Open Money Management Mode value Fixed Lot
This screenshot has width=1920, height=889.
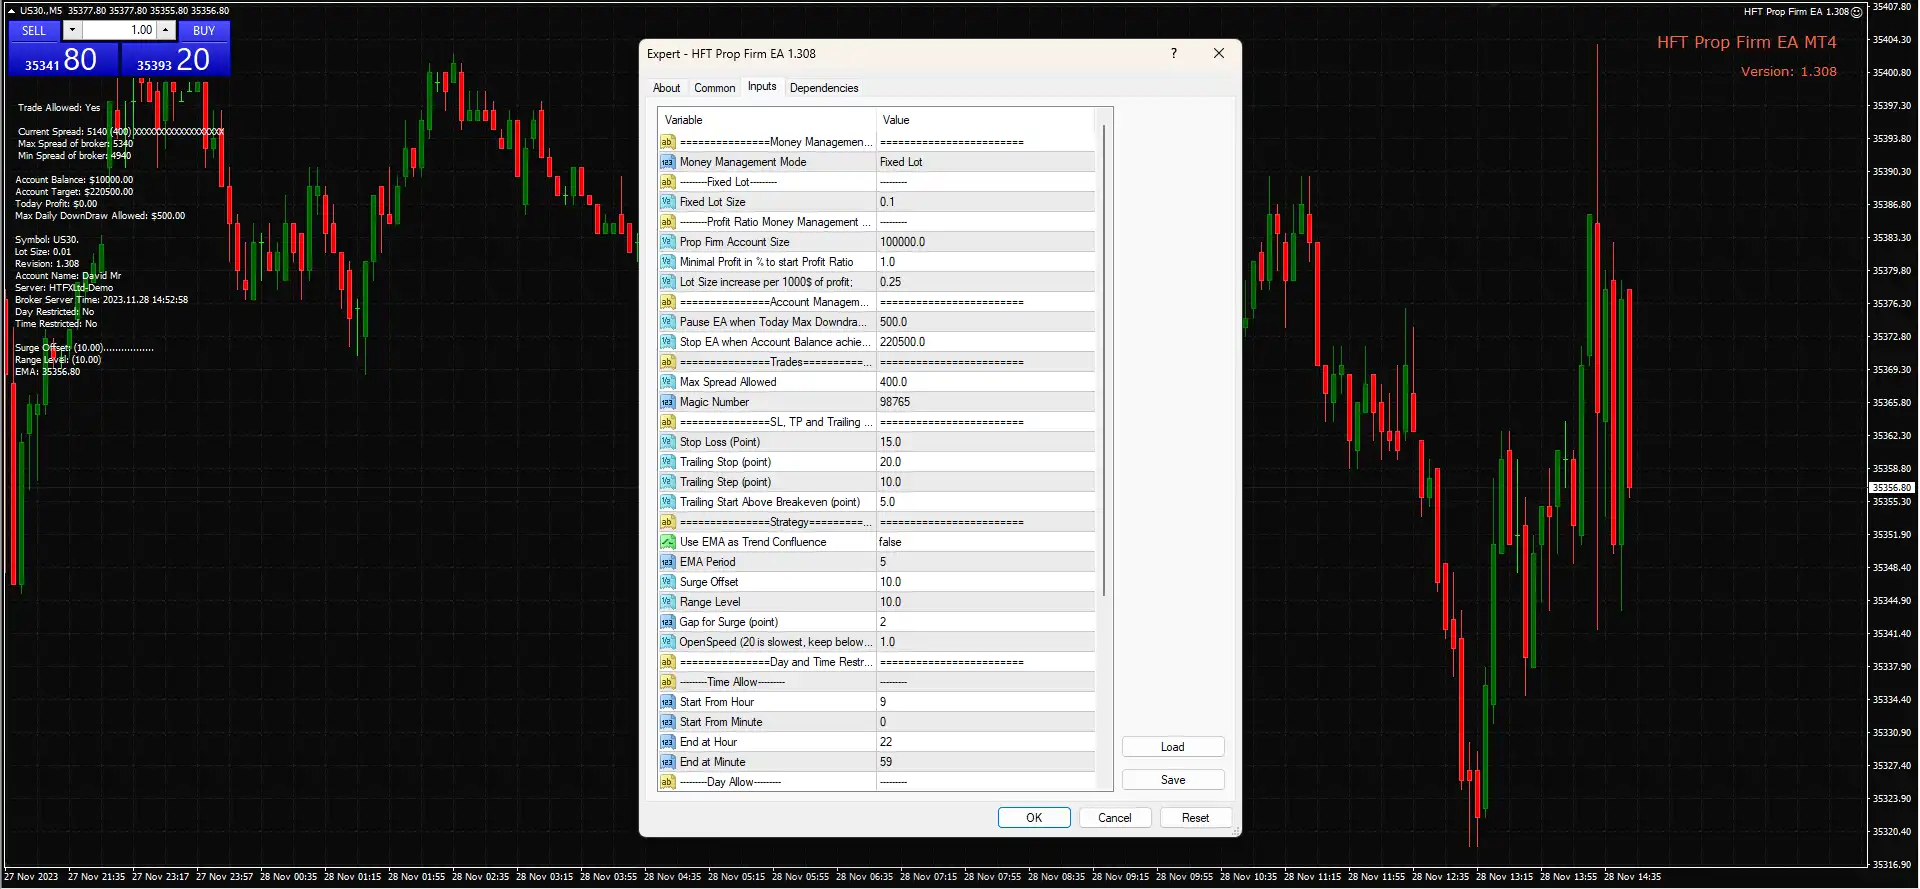(986, 162)
